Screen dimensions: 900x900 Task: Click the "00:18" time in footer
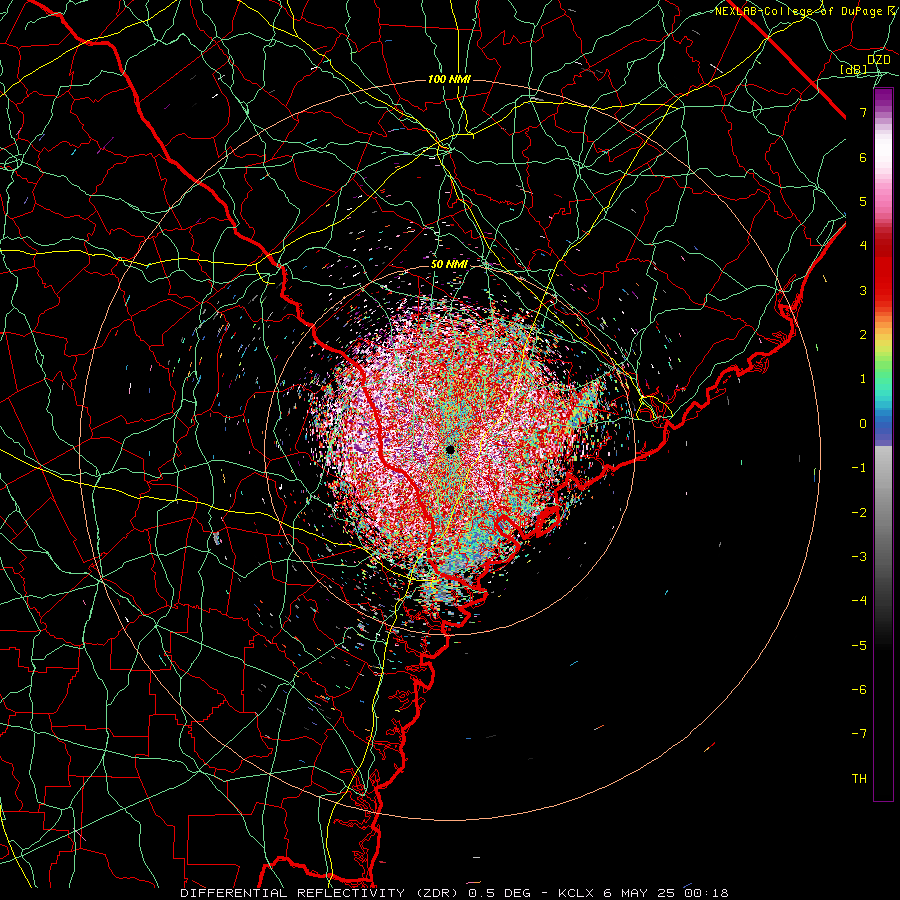click(x=706, y=893)
